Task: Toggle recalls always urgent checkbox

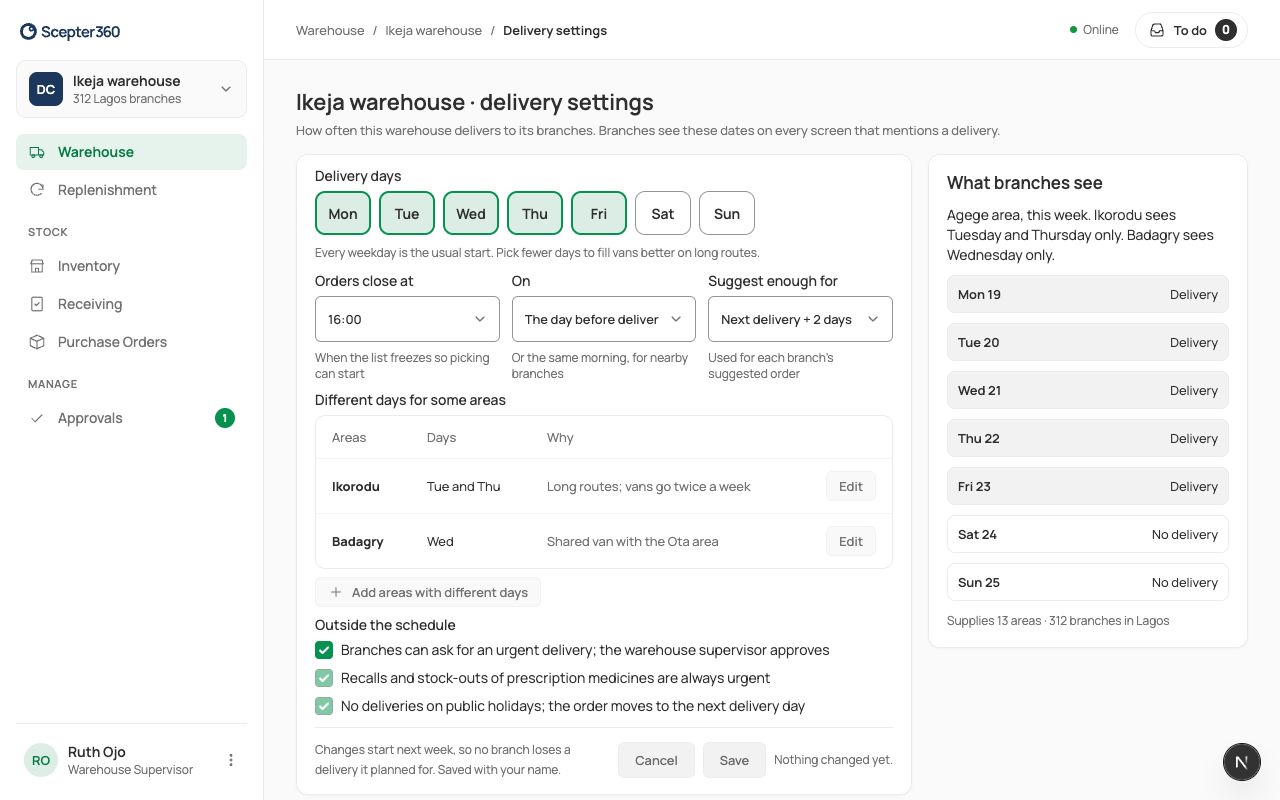Action: pyautogui.click(x=324, y=678)
